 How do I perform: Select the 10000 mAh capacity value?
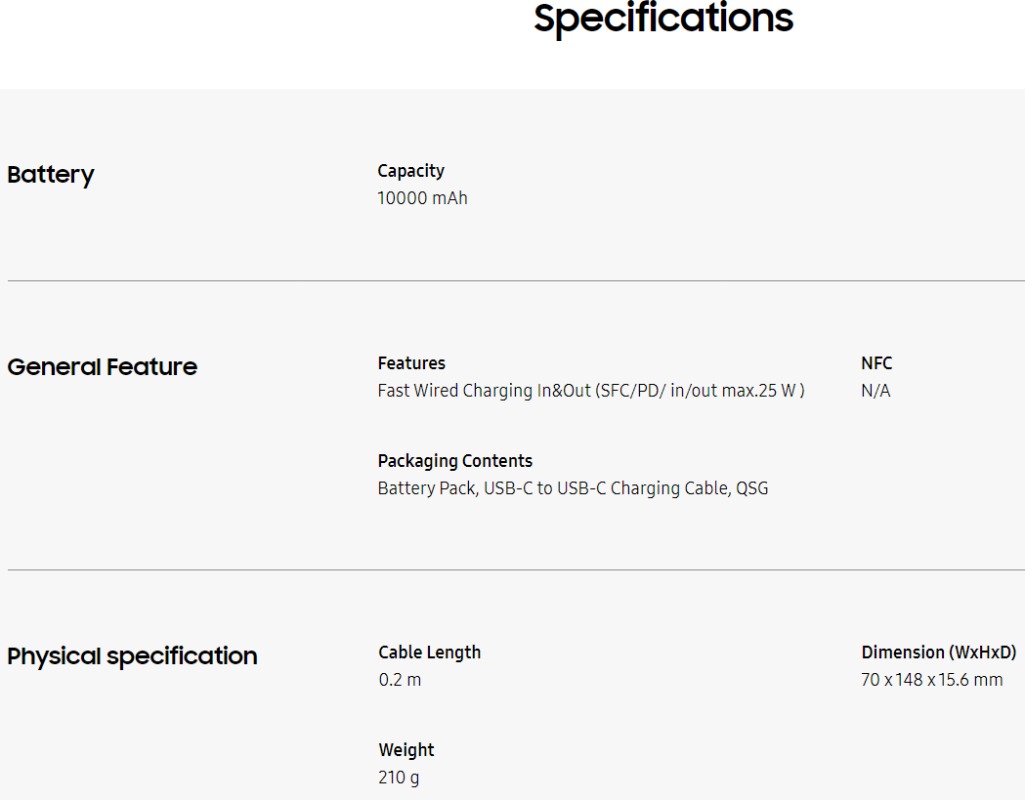pyautogui.click(x=422, y=199)
